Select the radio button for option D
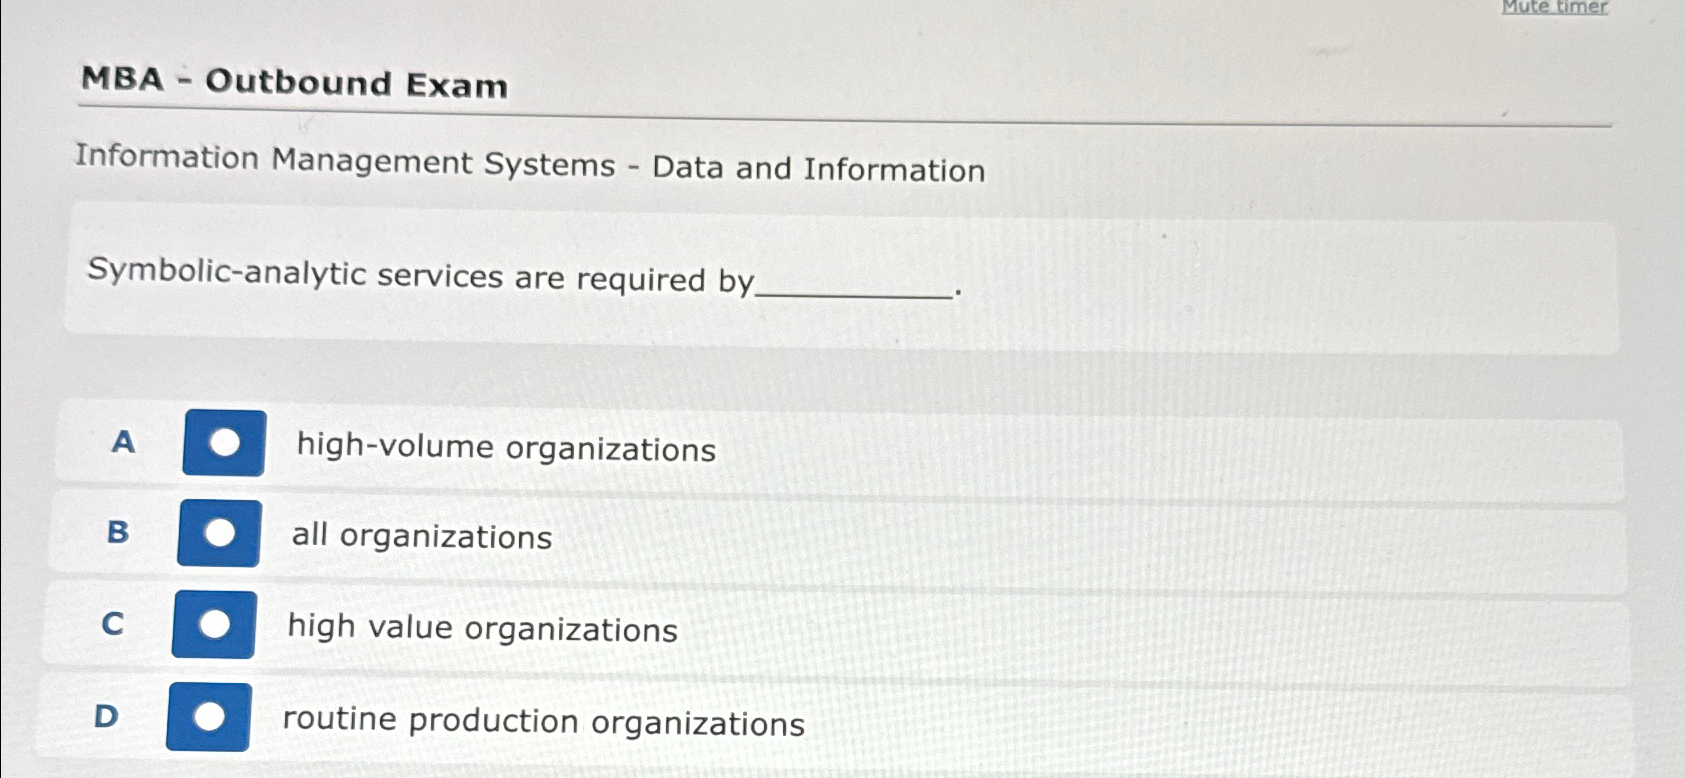The image size is (1685, 778). [x=213, y=716]
